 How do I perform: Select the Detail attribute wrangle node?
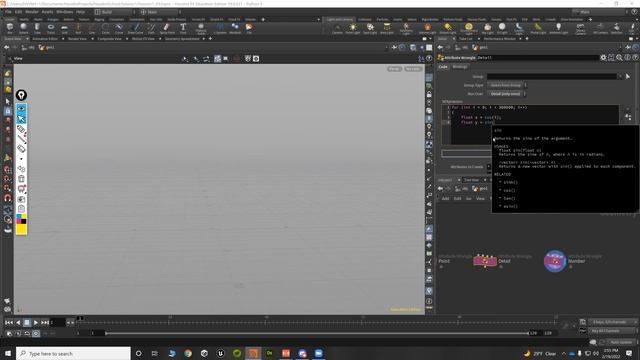click(485, 260)
